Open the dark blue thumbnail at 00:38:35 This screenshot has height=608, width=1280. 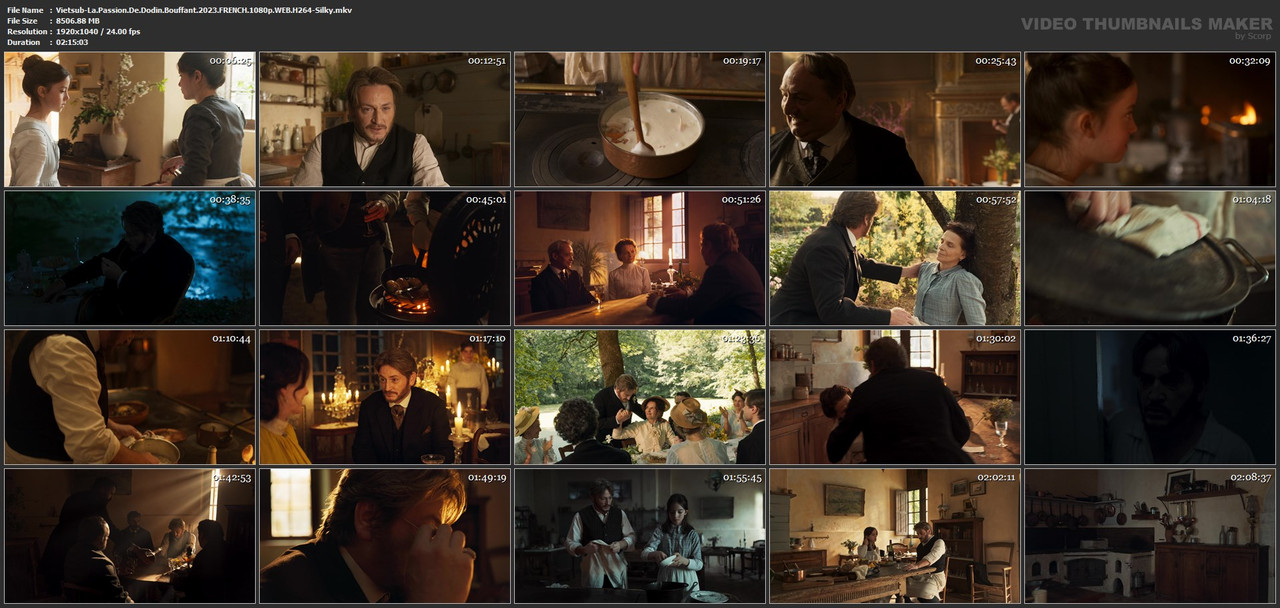pyautogui.click(x=130, y=258)
